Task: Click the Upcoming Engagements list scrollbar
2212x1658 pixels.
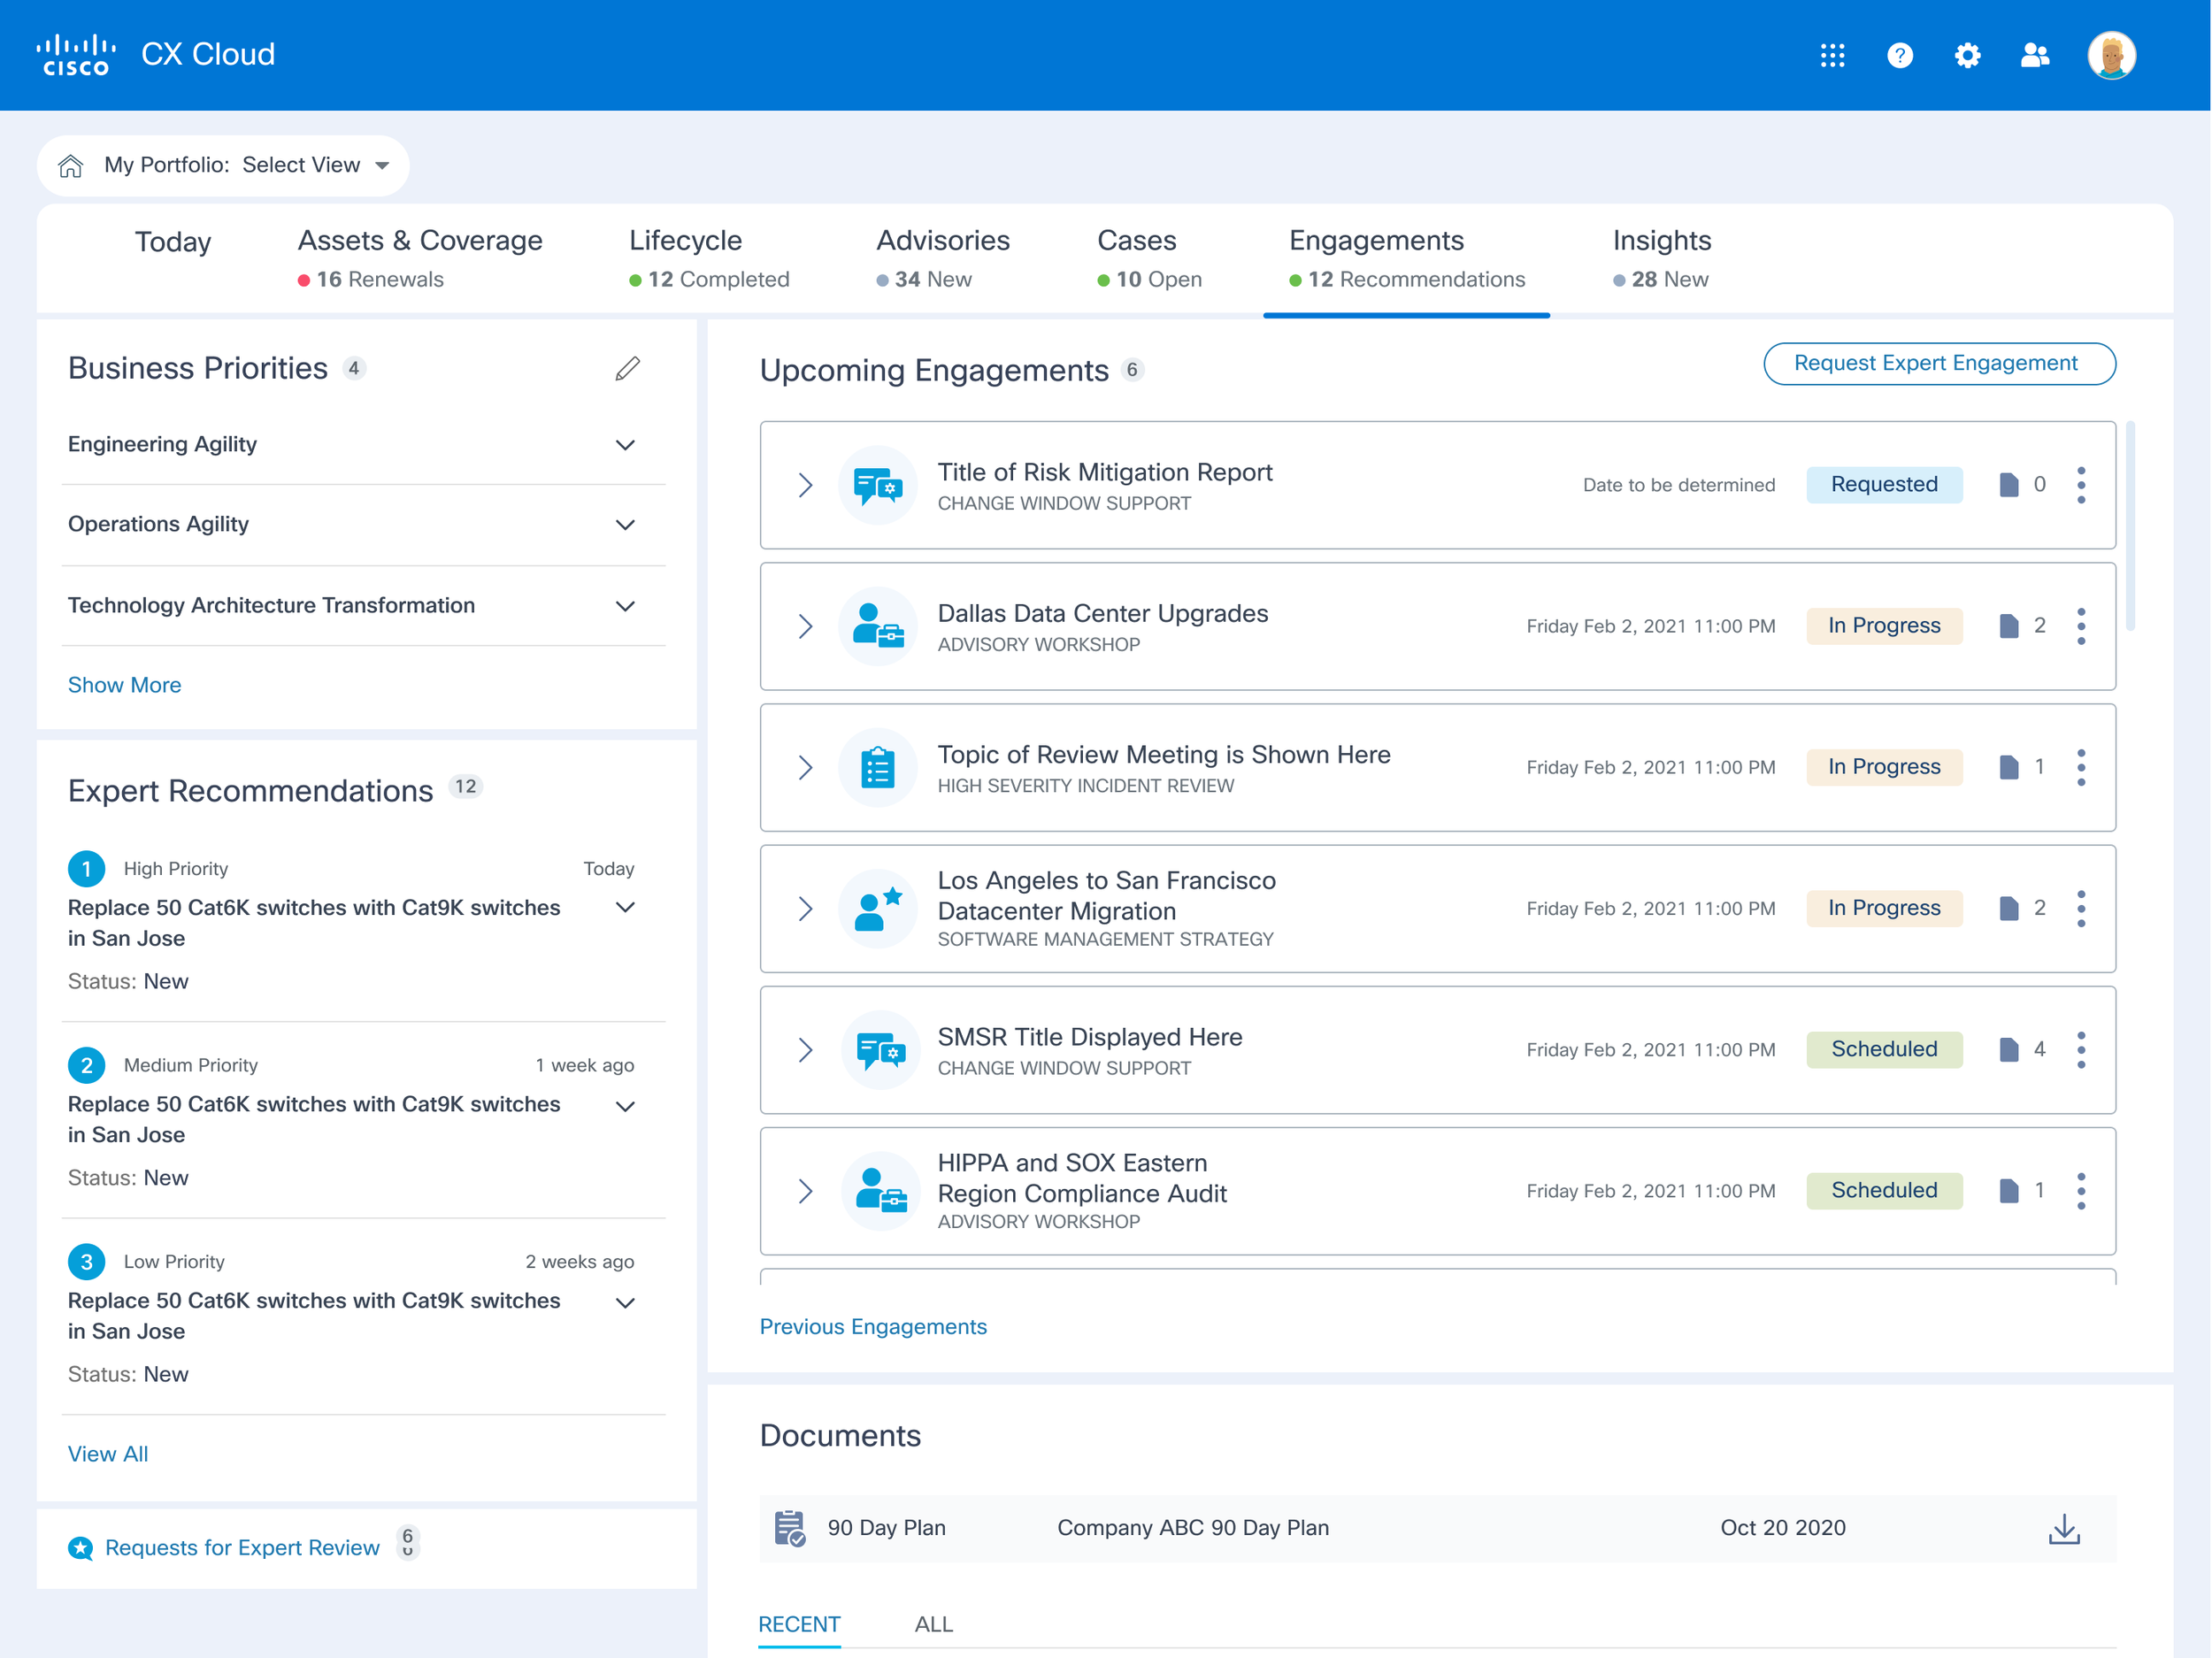Action: (2130, 527)
